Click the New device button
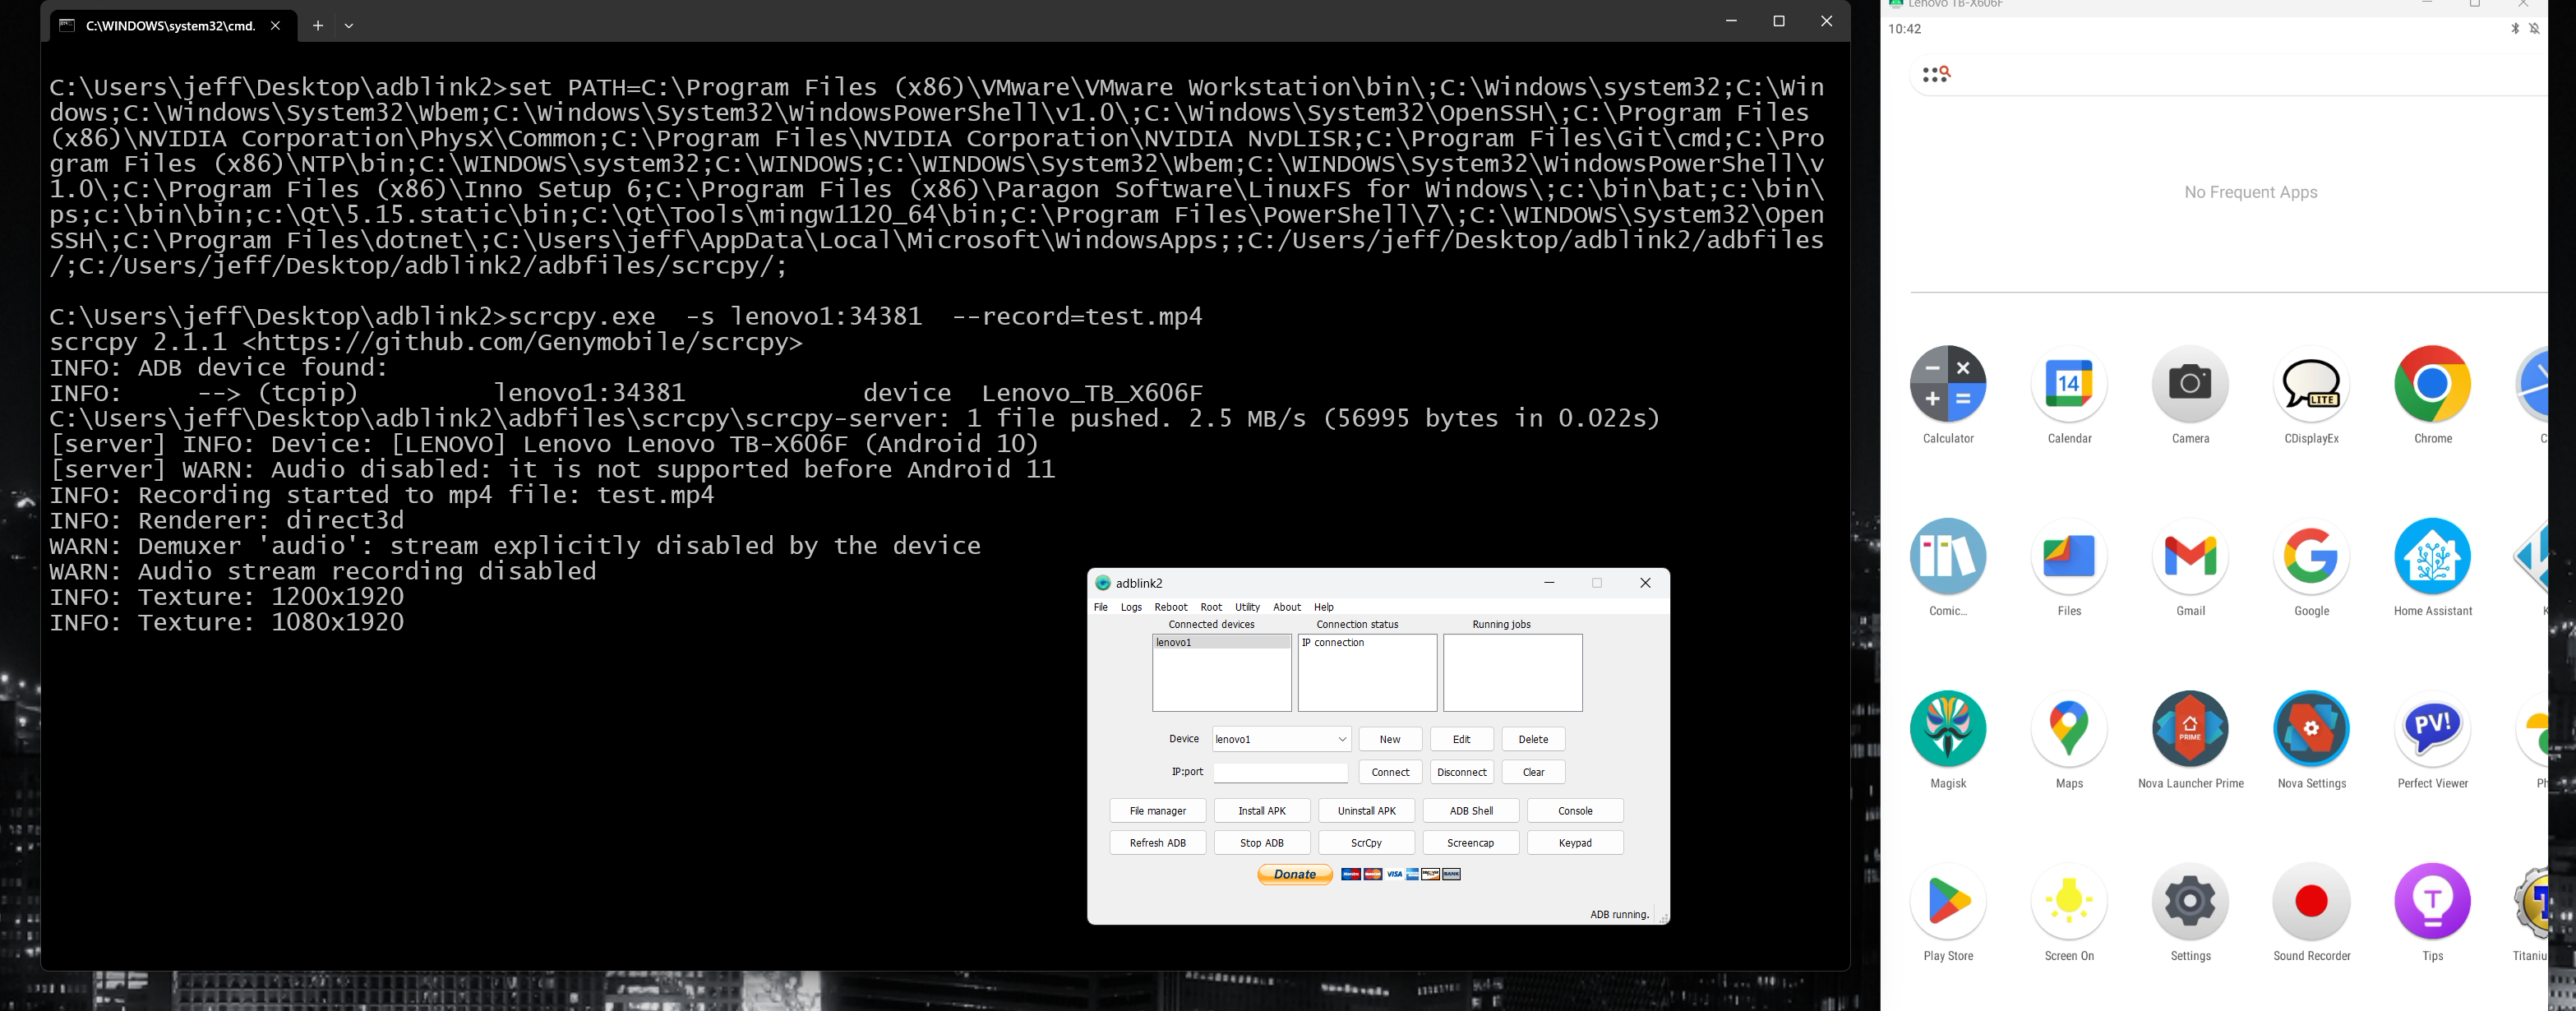Screen dimensions: 2576x1011 [1390, 739]
